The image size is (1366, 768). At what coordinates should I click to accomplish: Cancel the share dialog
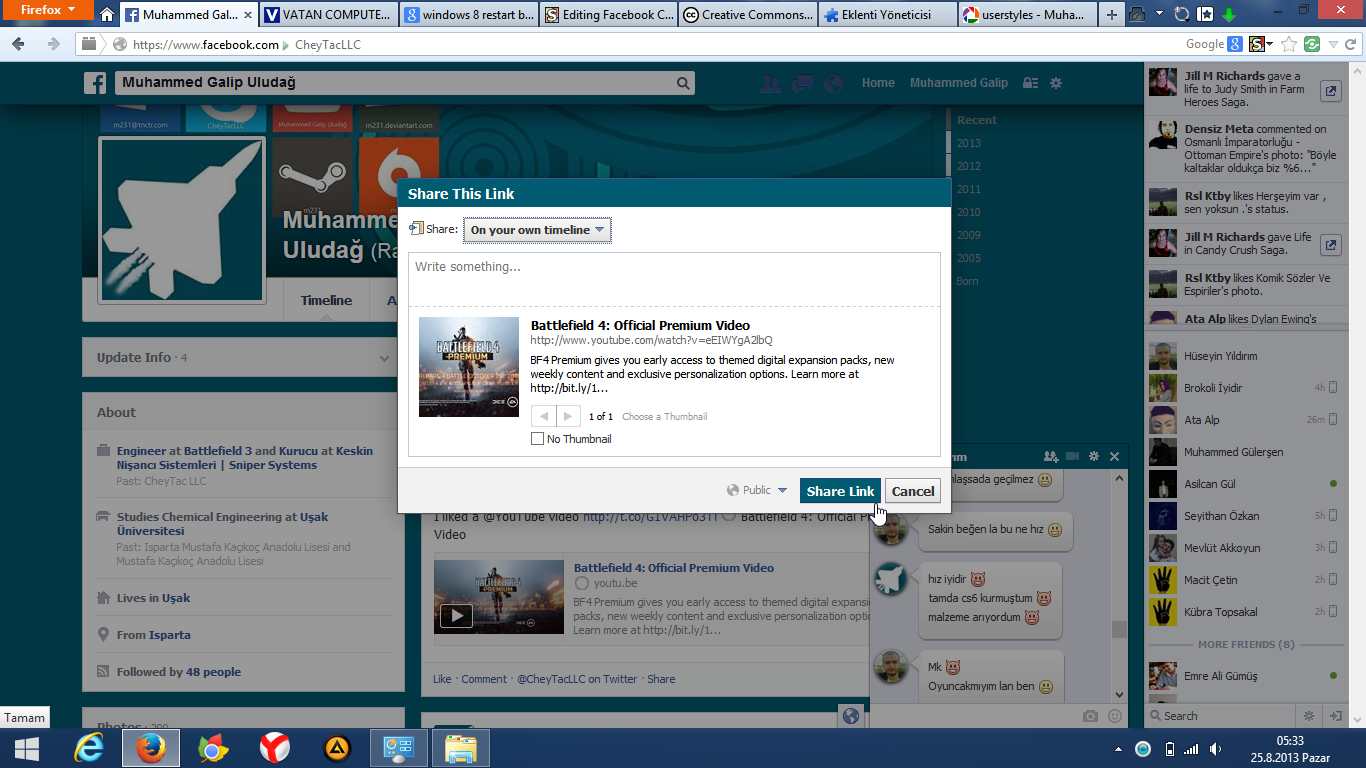coord(912,491)
